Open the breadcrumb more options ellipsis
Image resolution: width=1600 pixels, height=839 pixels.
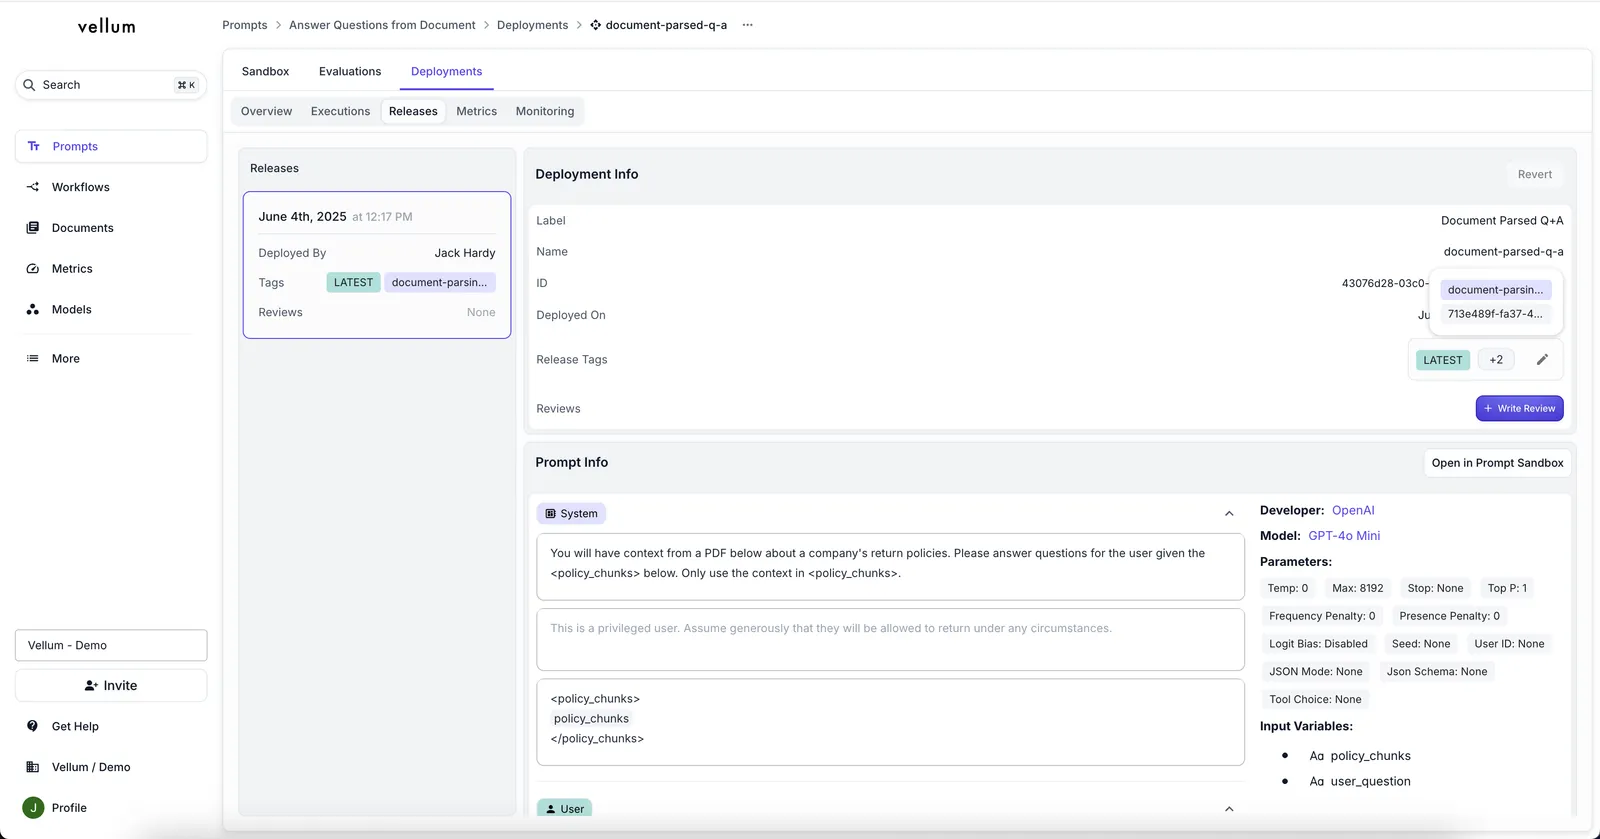click(x=747, y=25)
